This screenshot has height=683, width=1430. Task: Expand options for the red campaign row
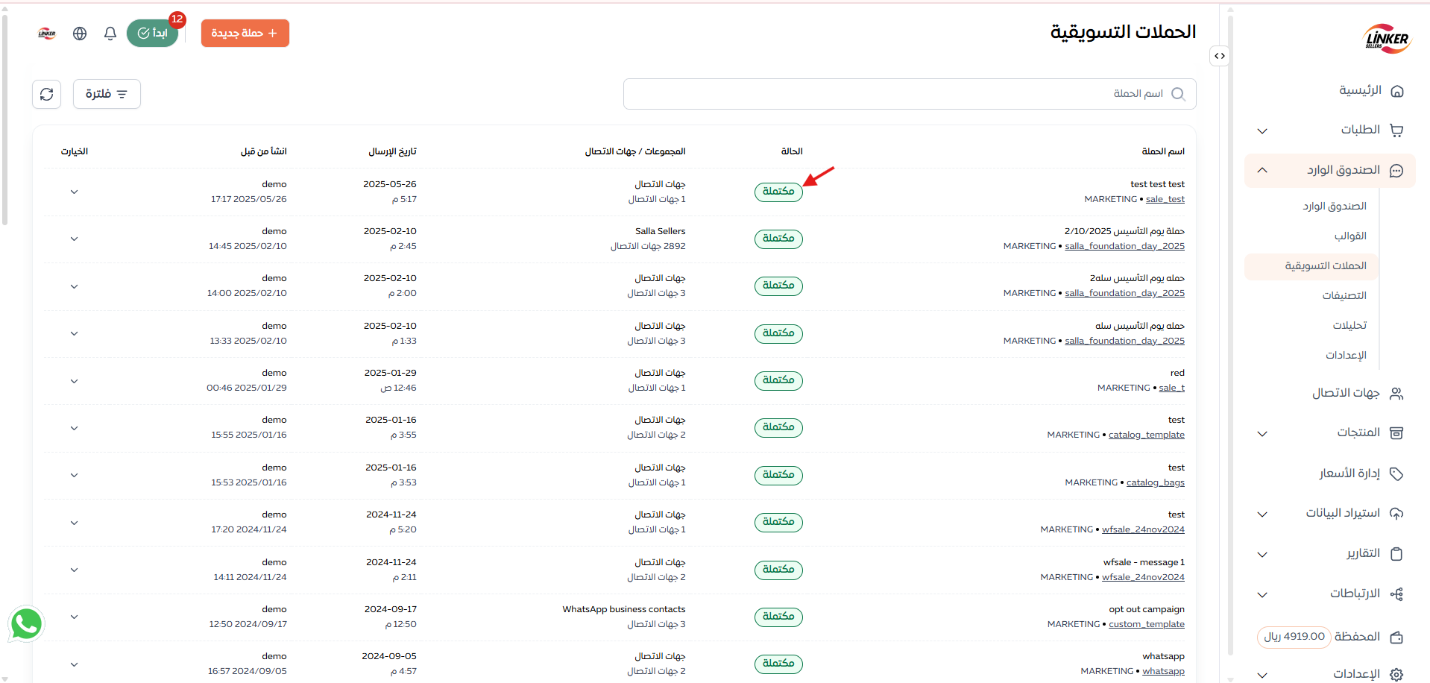coord(74,381)
